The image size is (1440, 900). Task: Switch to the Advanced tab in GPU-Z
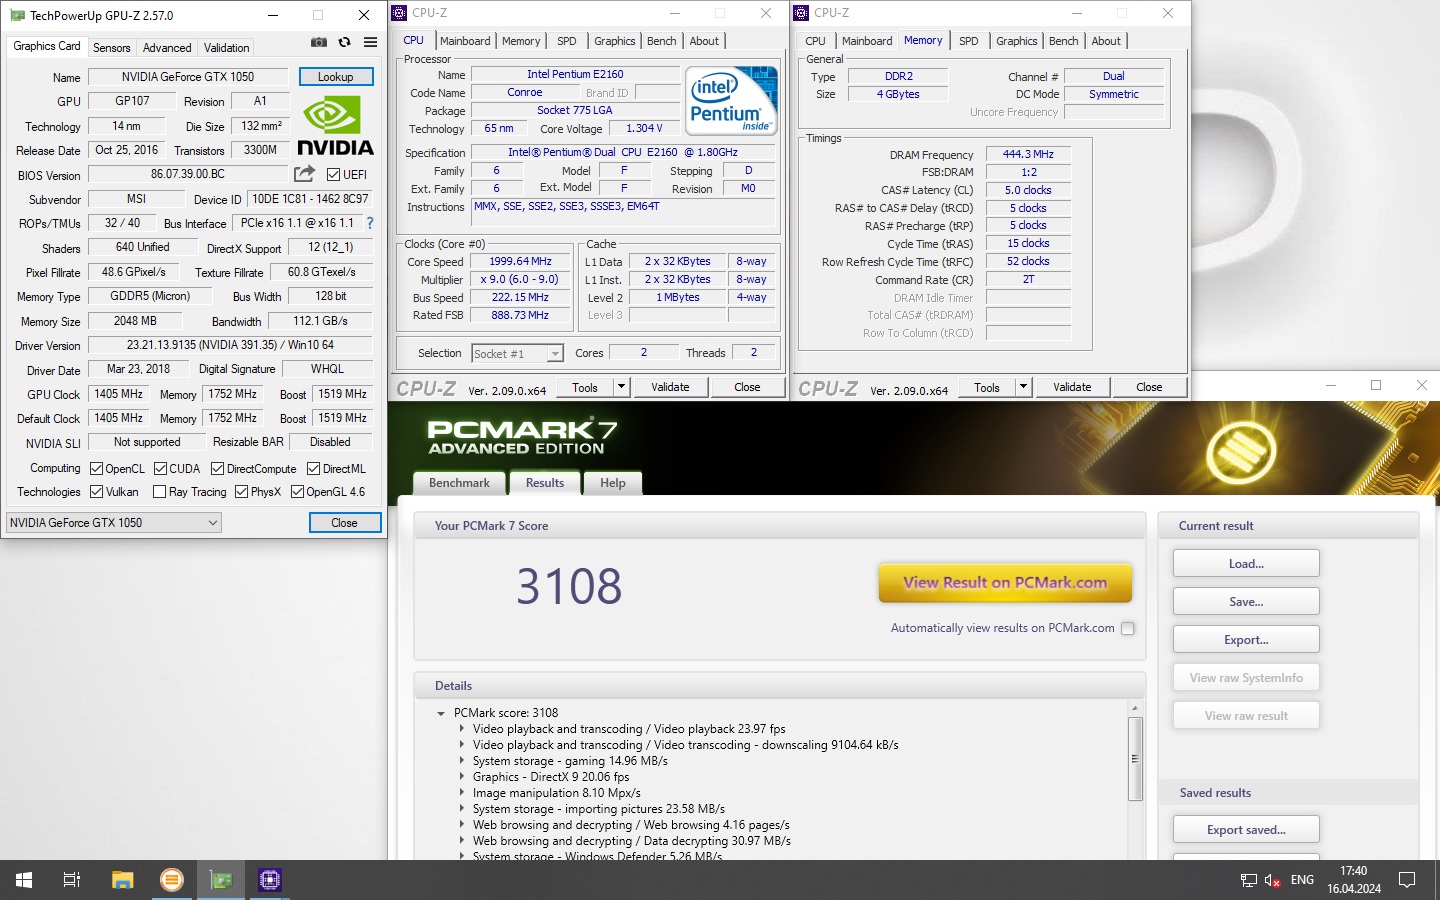(167, 47)
